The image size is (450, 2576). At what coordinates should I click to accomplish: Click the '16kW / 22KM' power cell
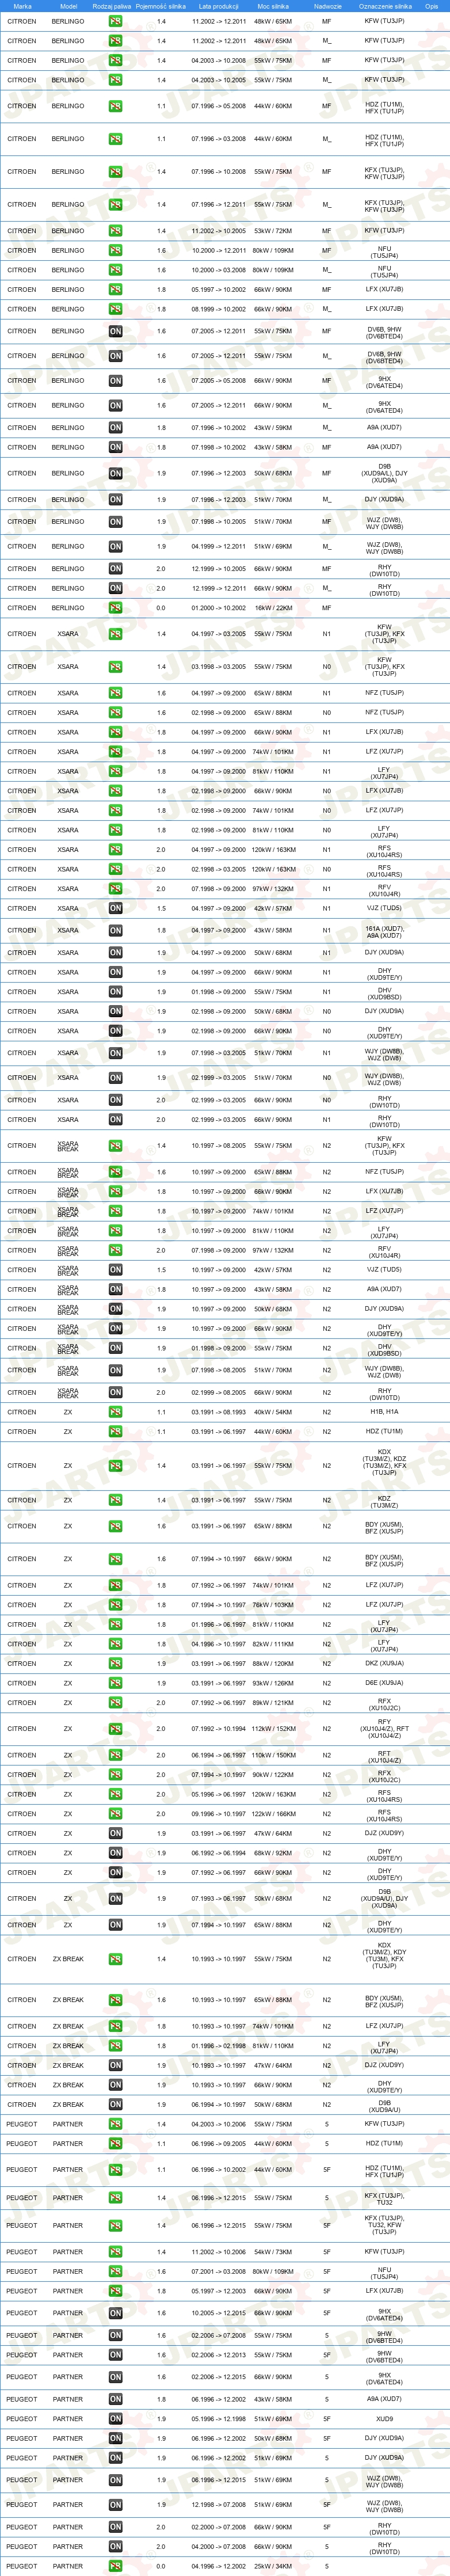point(273,608)
